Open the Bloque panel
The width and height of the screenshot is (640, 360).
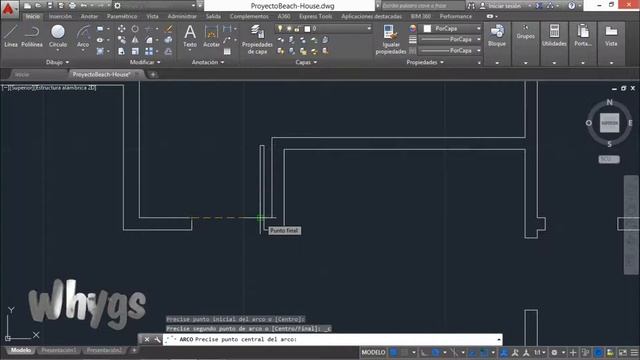pyautogui.click(x=497, y=36)
